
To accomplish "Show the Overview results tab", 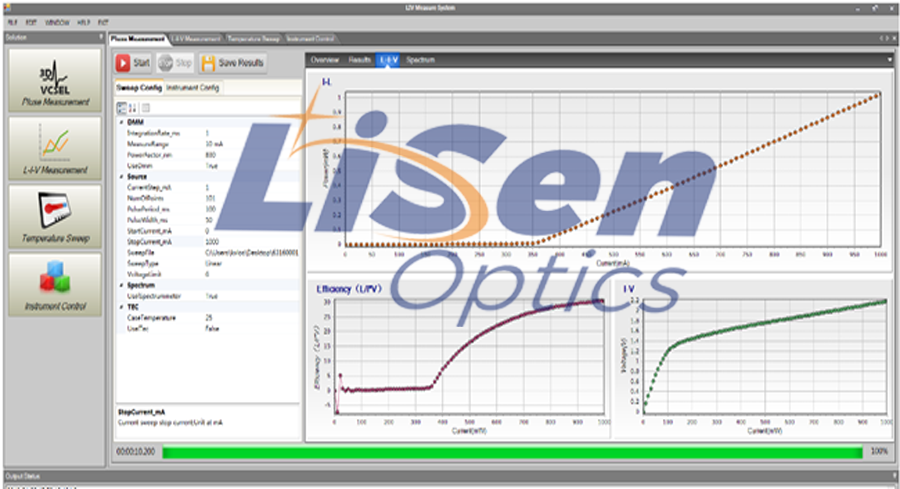I will 325,60.
